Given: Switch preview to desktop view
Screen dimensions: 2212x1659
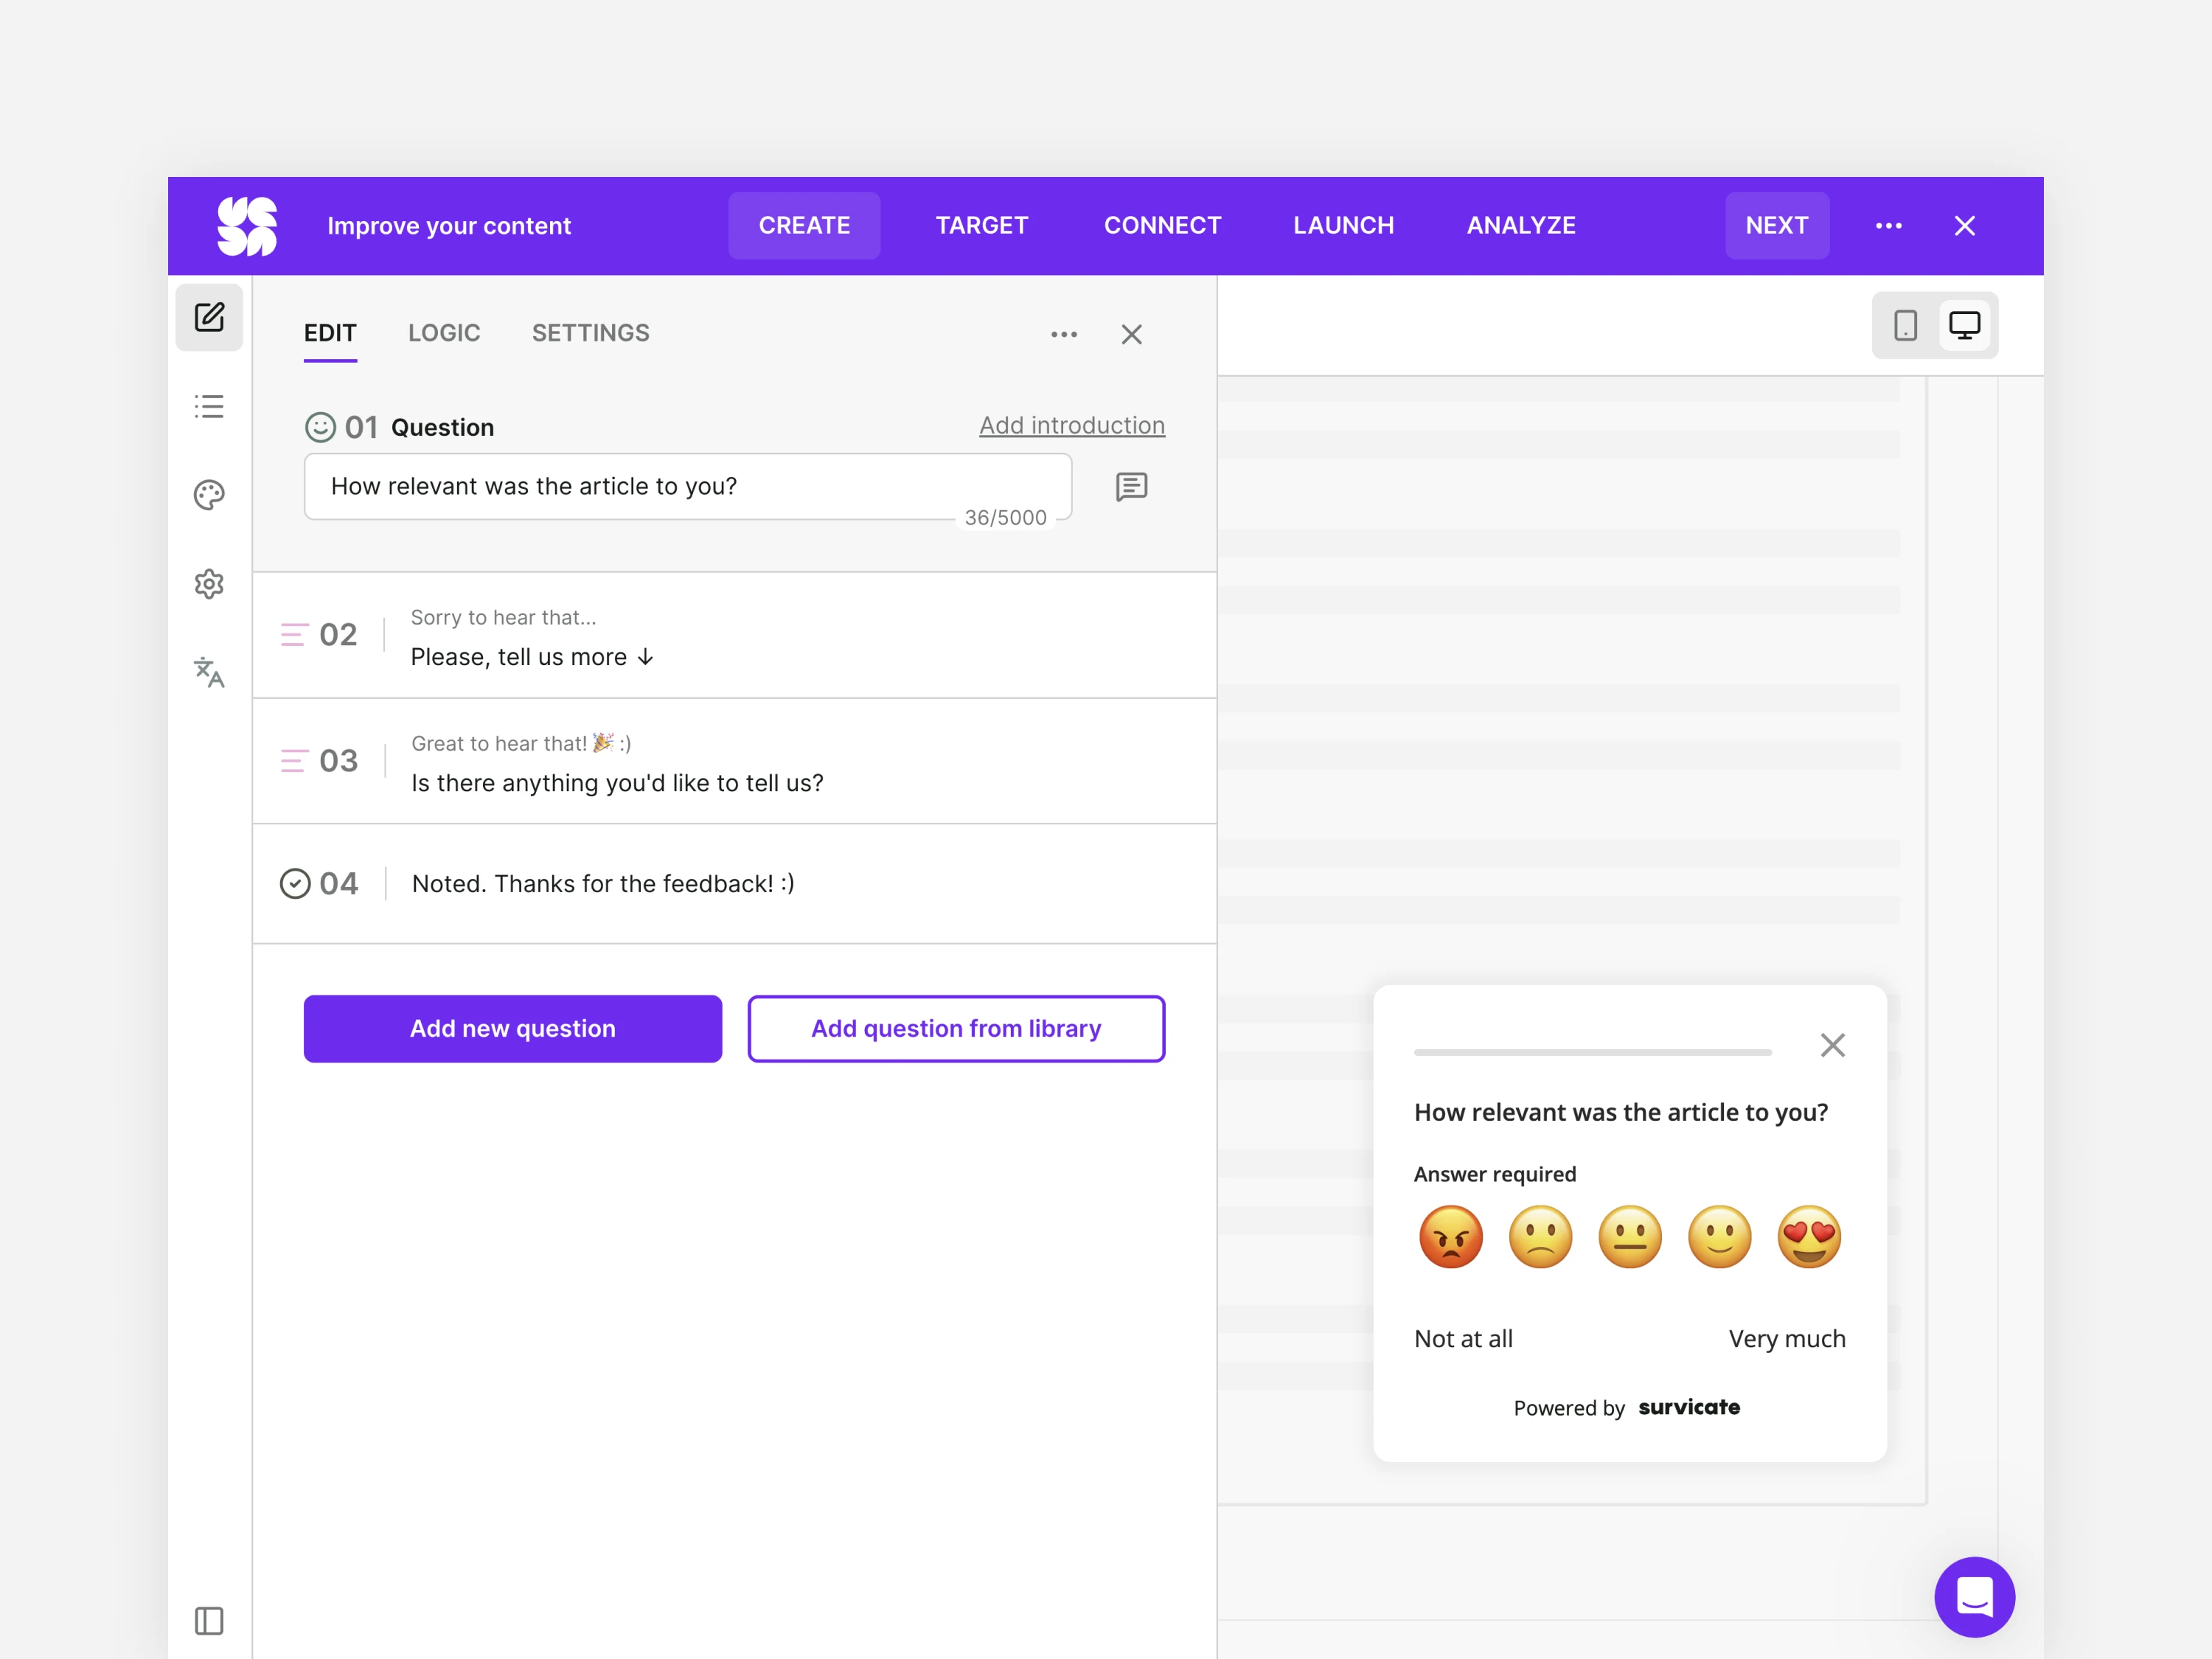Looking at the screenshot, I should pyautogui.click(x=1964, y=326).
